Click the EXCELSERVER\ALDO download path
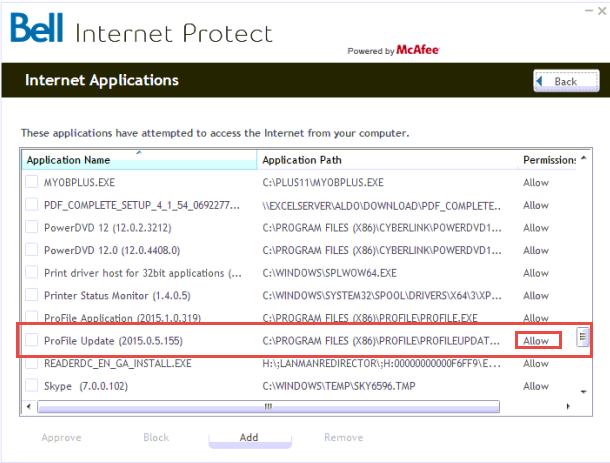This screenshot has width=610, height=463. click(382, 205)
